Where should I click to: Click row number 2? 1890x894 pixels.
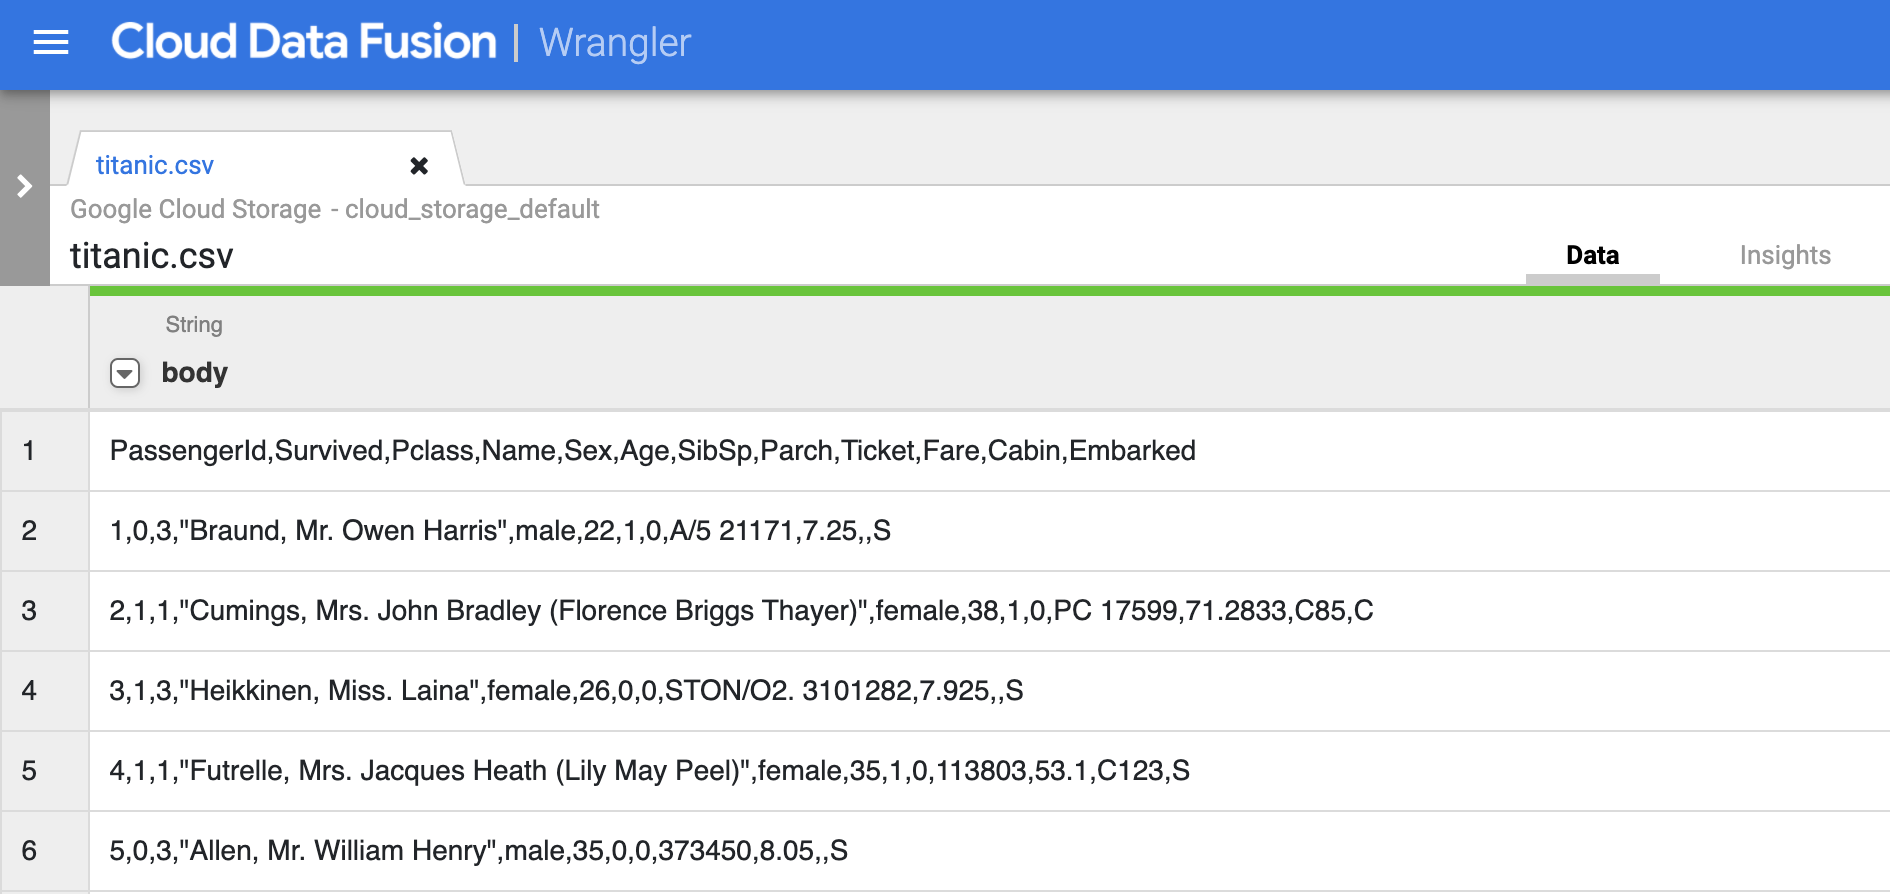pyautogui.click(x=29, y=531)
